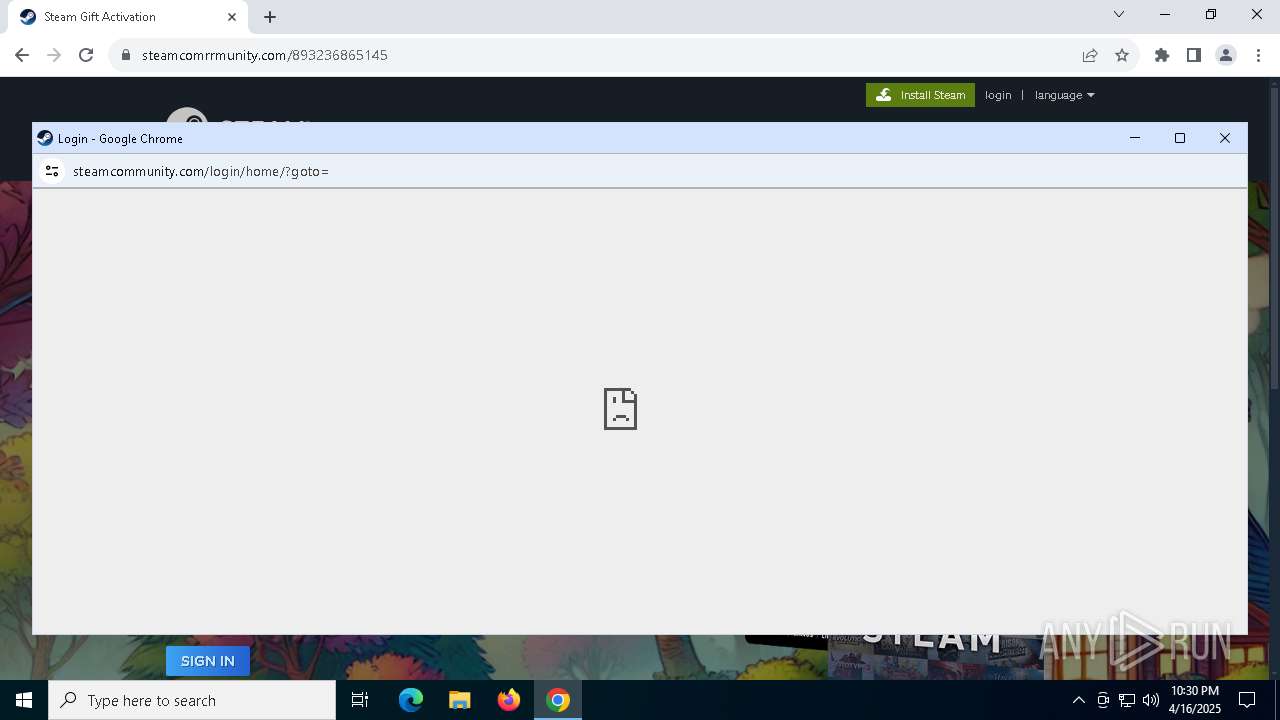Open the taskbar clock and date
This screenshot has width=1280, height=720.
pyautogui.click(x=1194, y=700)
